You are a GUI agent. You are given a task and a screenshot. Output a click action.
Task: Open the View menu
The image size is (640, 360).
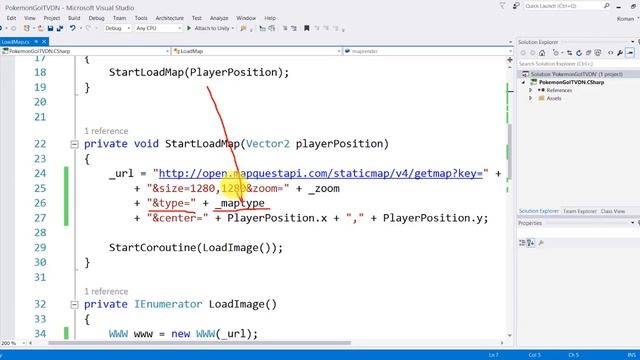point(30,18)
